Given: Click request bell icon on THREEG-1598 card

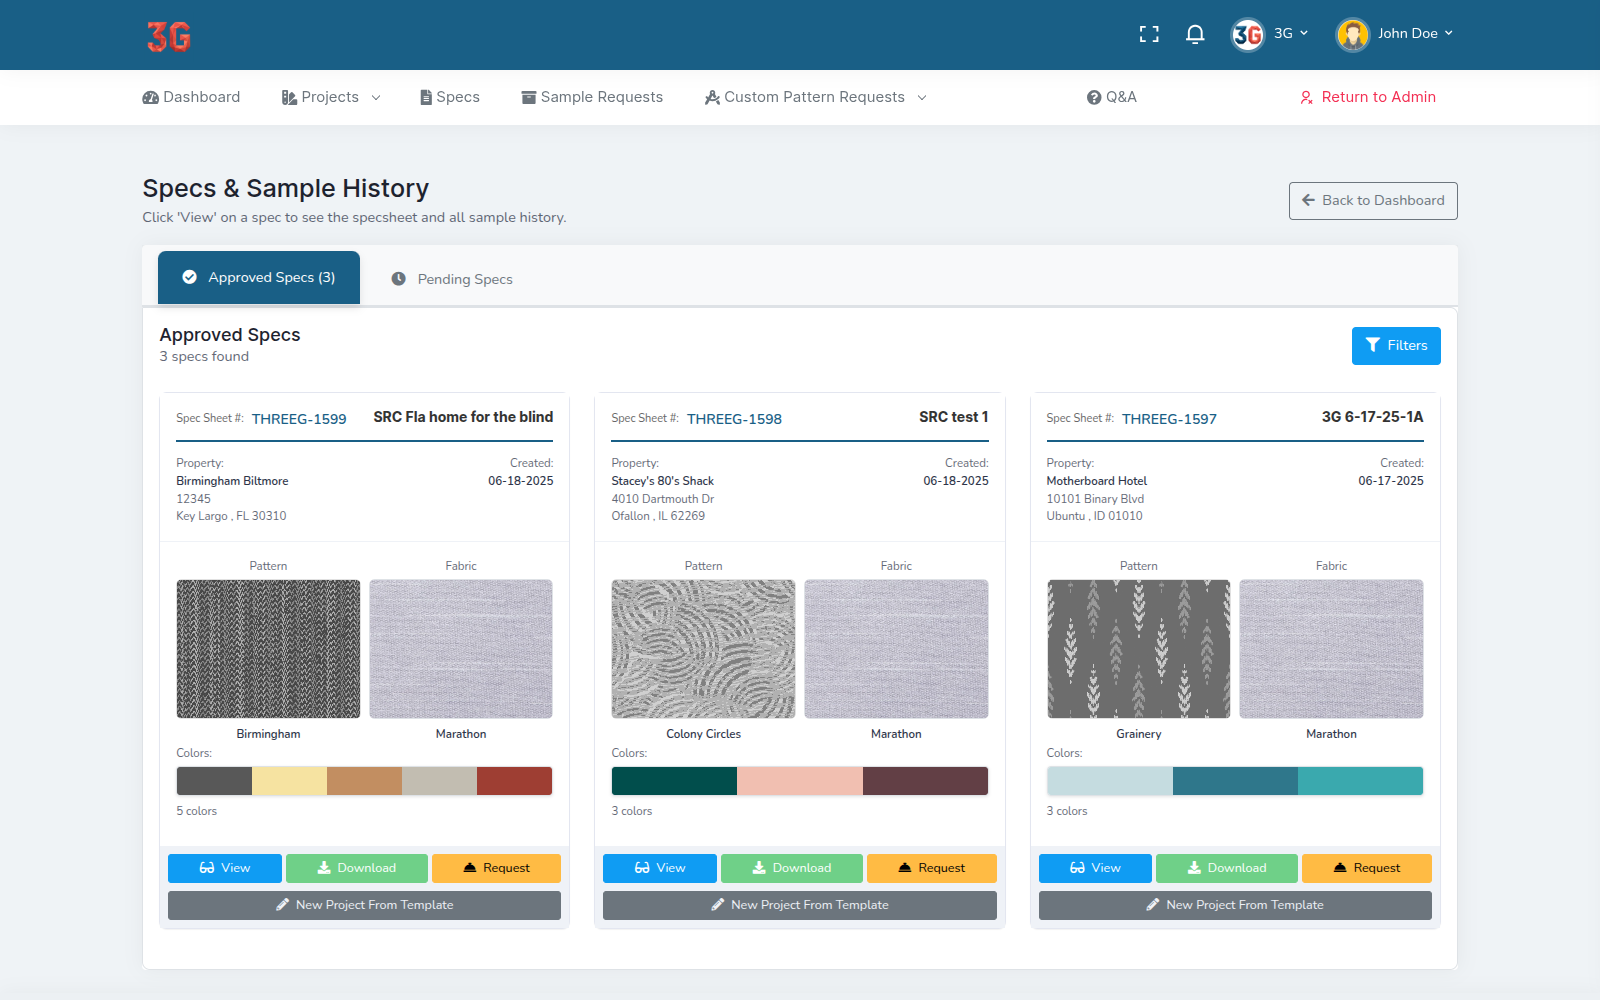Looking at the screenshot, I should (905, 868).
